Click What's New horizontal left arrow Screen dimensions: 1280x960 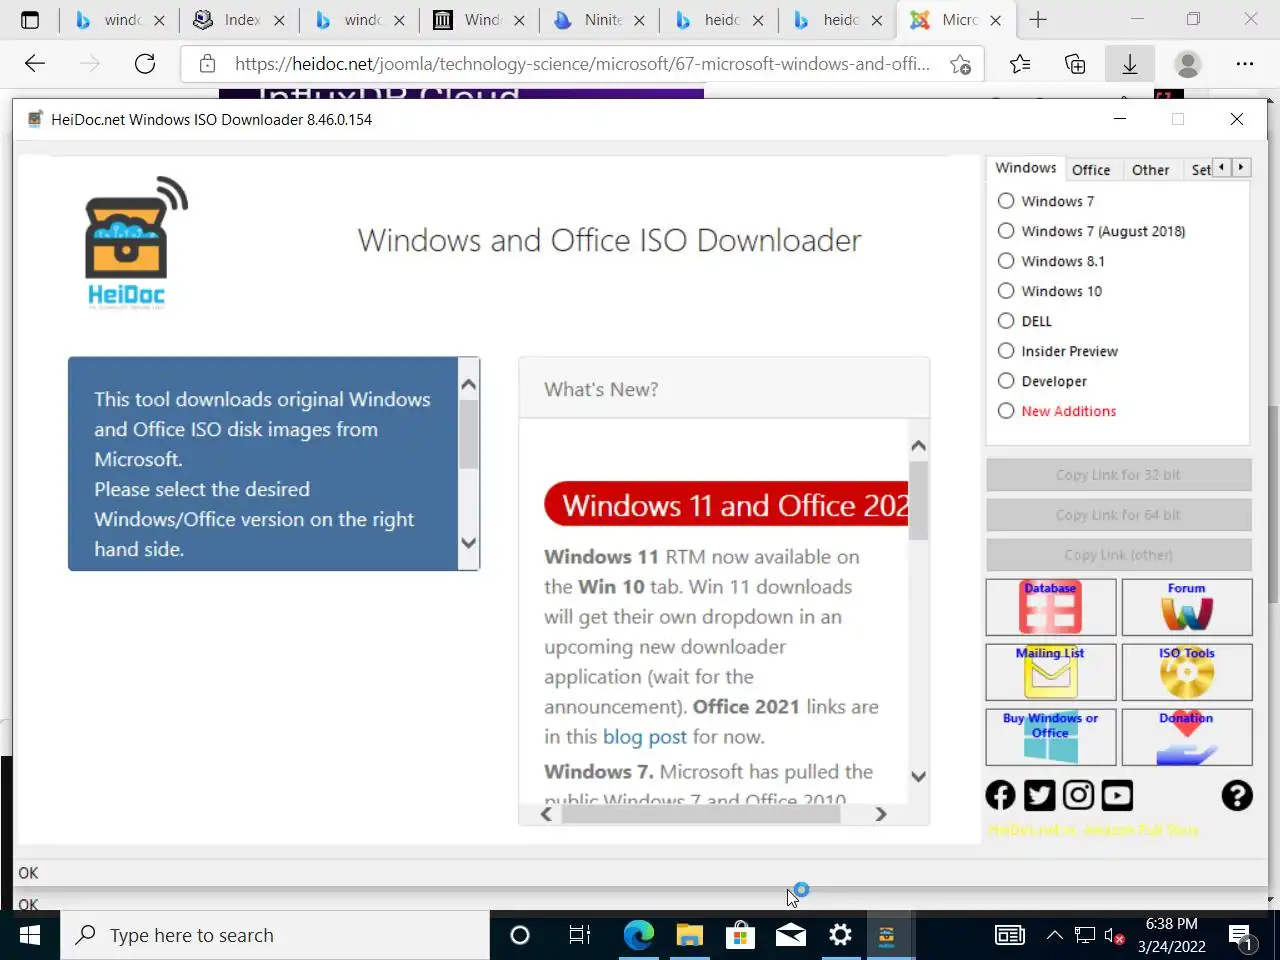tap(546, 814)
